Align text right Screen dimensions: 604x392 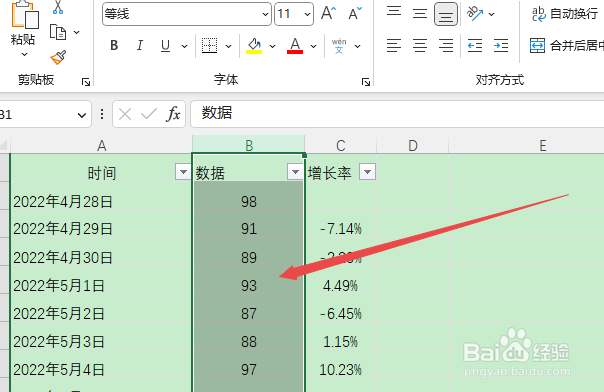click(446, 45)
